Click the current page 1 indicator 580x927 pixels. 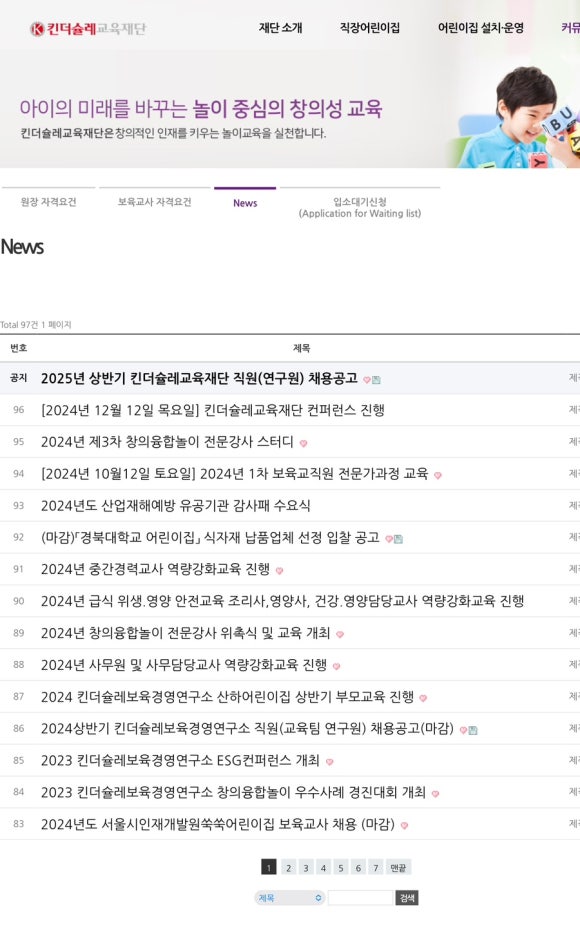click(269, 867)
